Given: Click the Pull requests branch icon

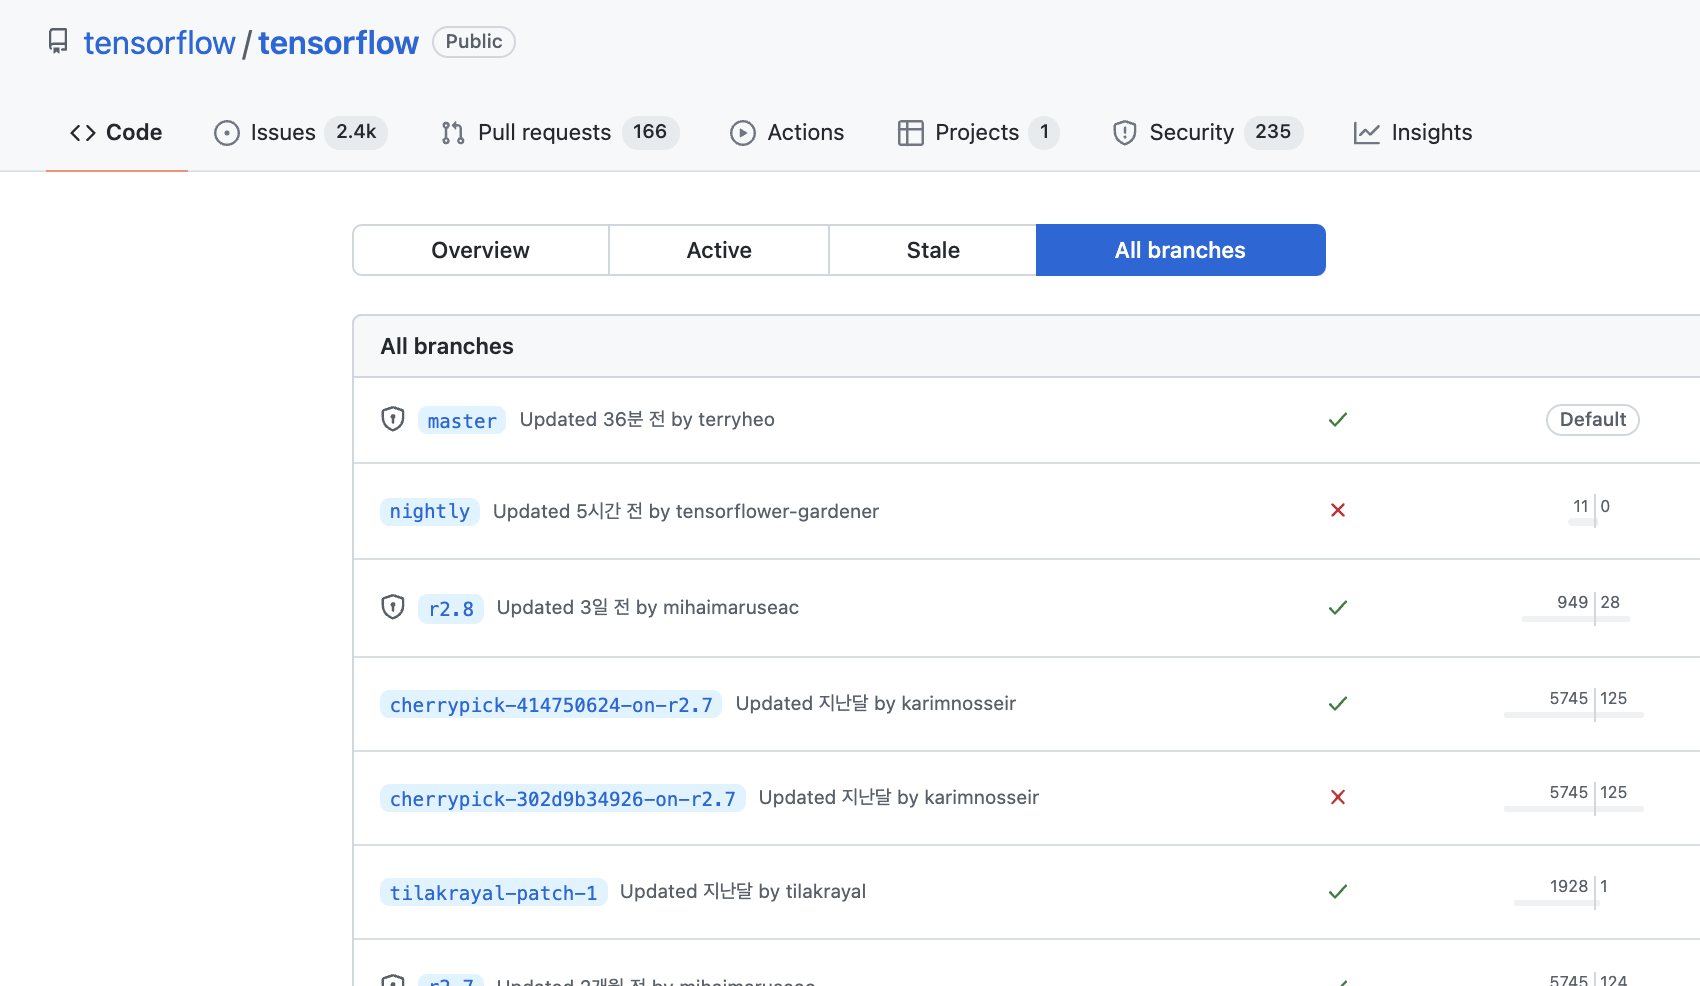Looking at the screenshot, I should point(453,133).
